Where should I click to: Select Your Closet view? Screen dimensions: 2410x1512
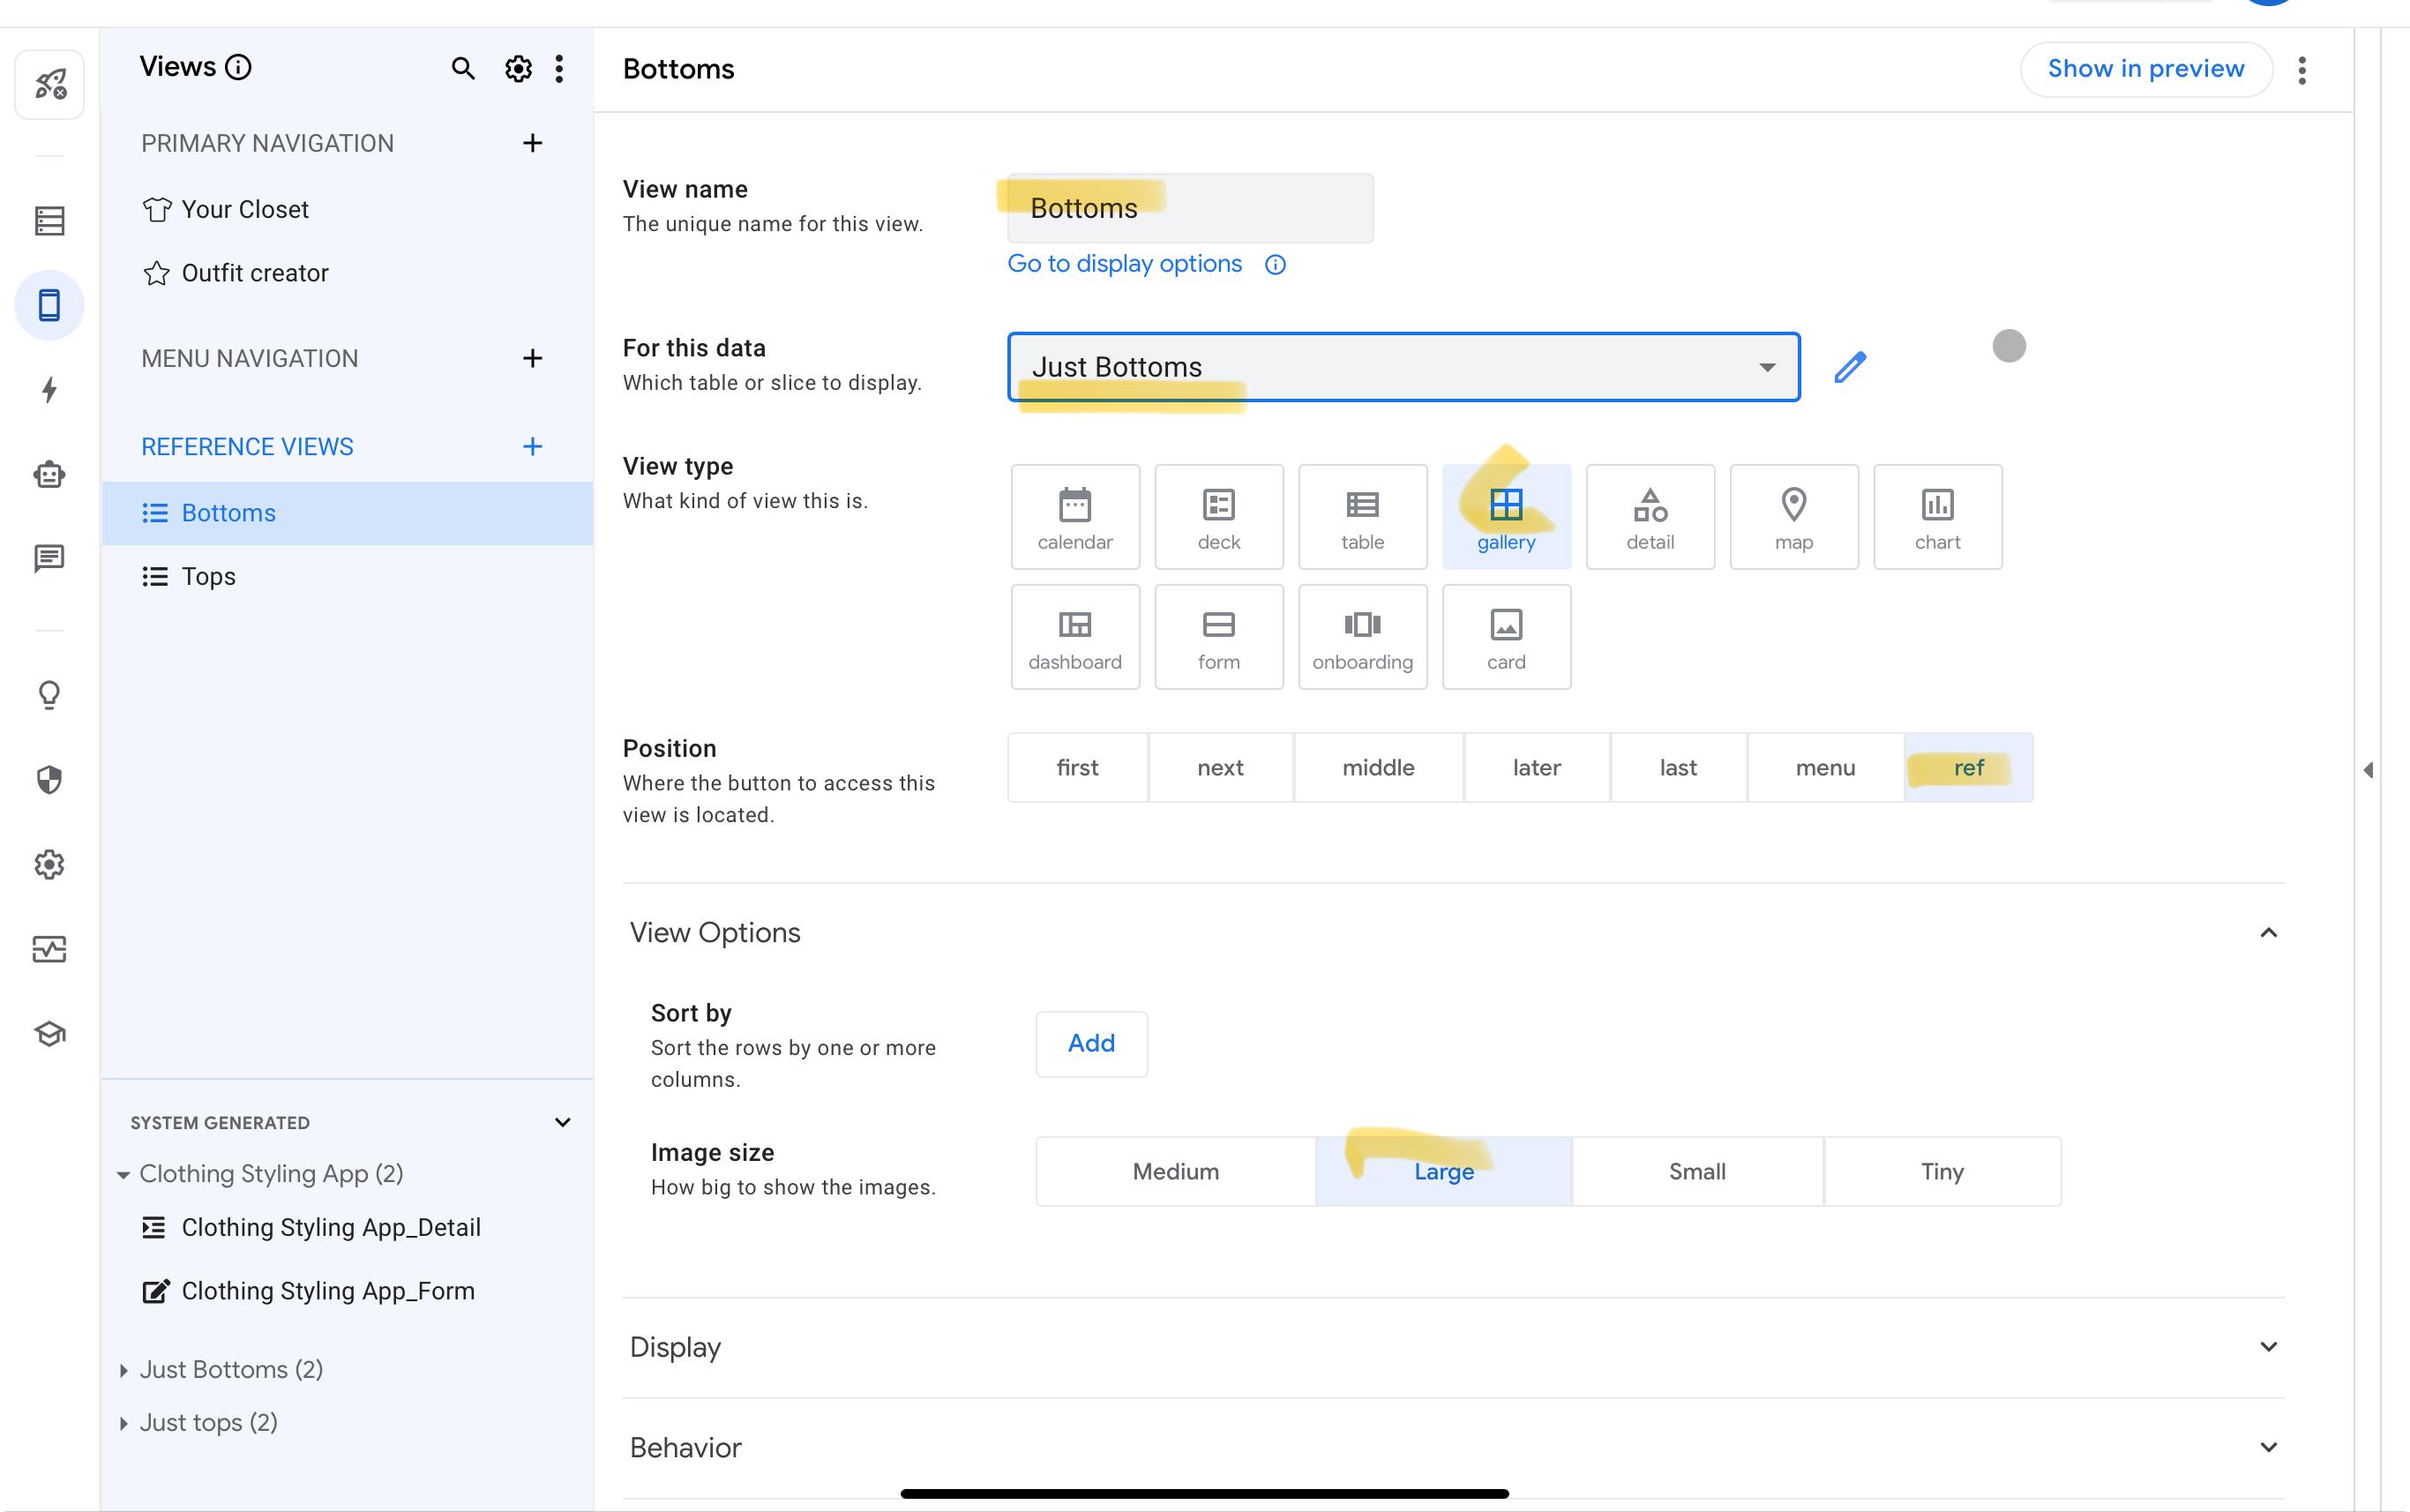[347, 209]
